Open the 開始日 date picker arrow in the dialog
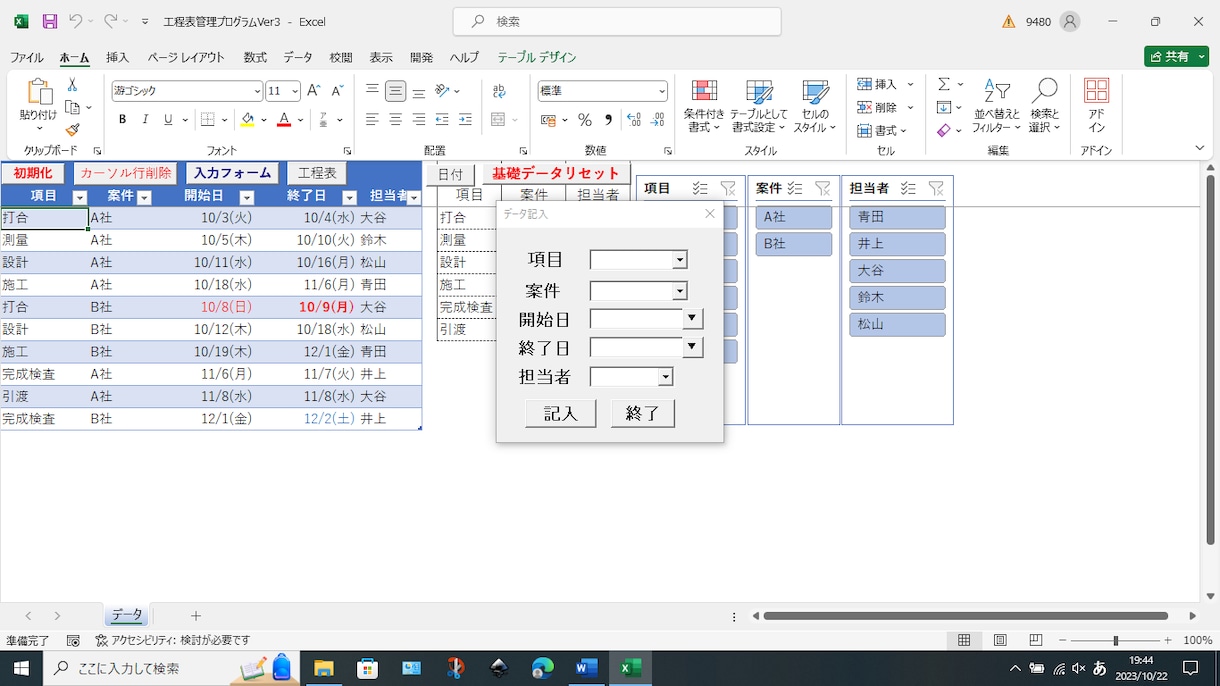 pyautogui.click(x=692, y=319)
